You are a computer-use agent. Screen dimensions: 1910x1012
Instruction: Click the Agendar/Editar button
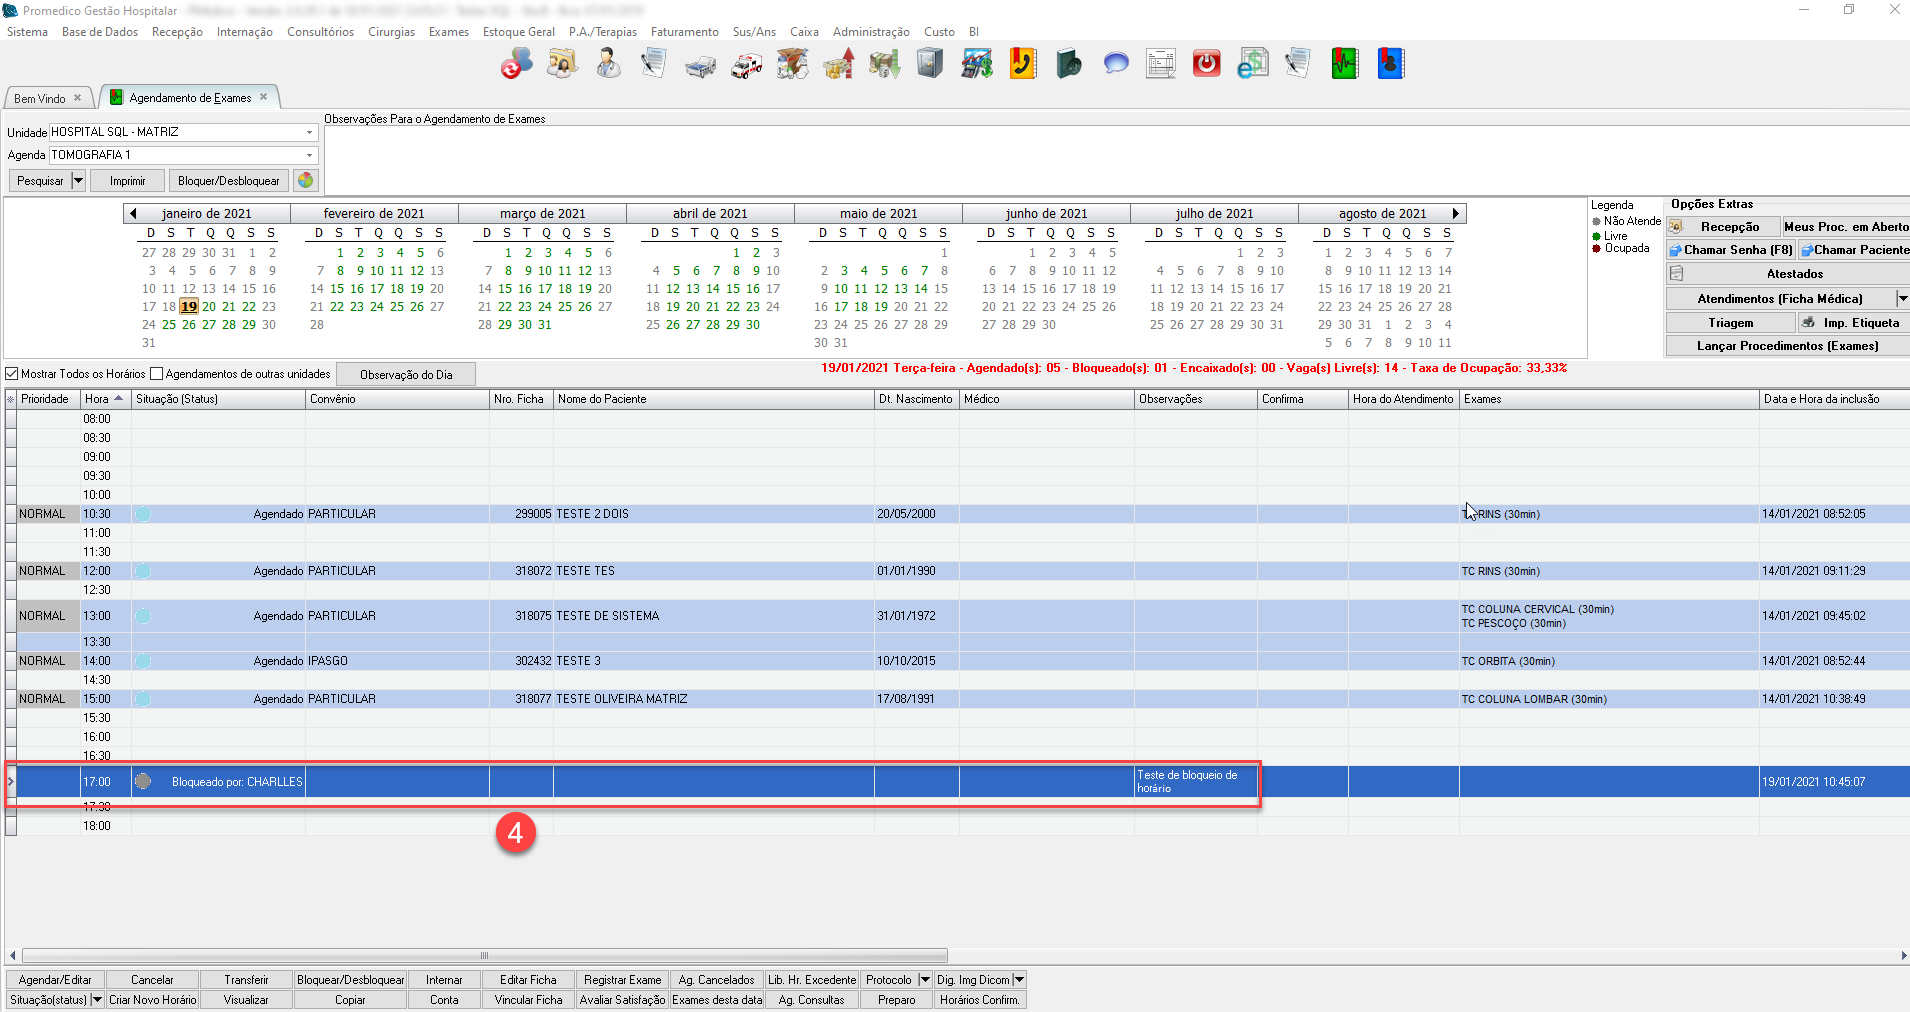click(x=55, y=980)
